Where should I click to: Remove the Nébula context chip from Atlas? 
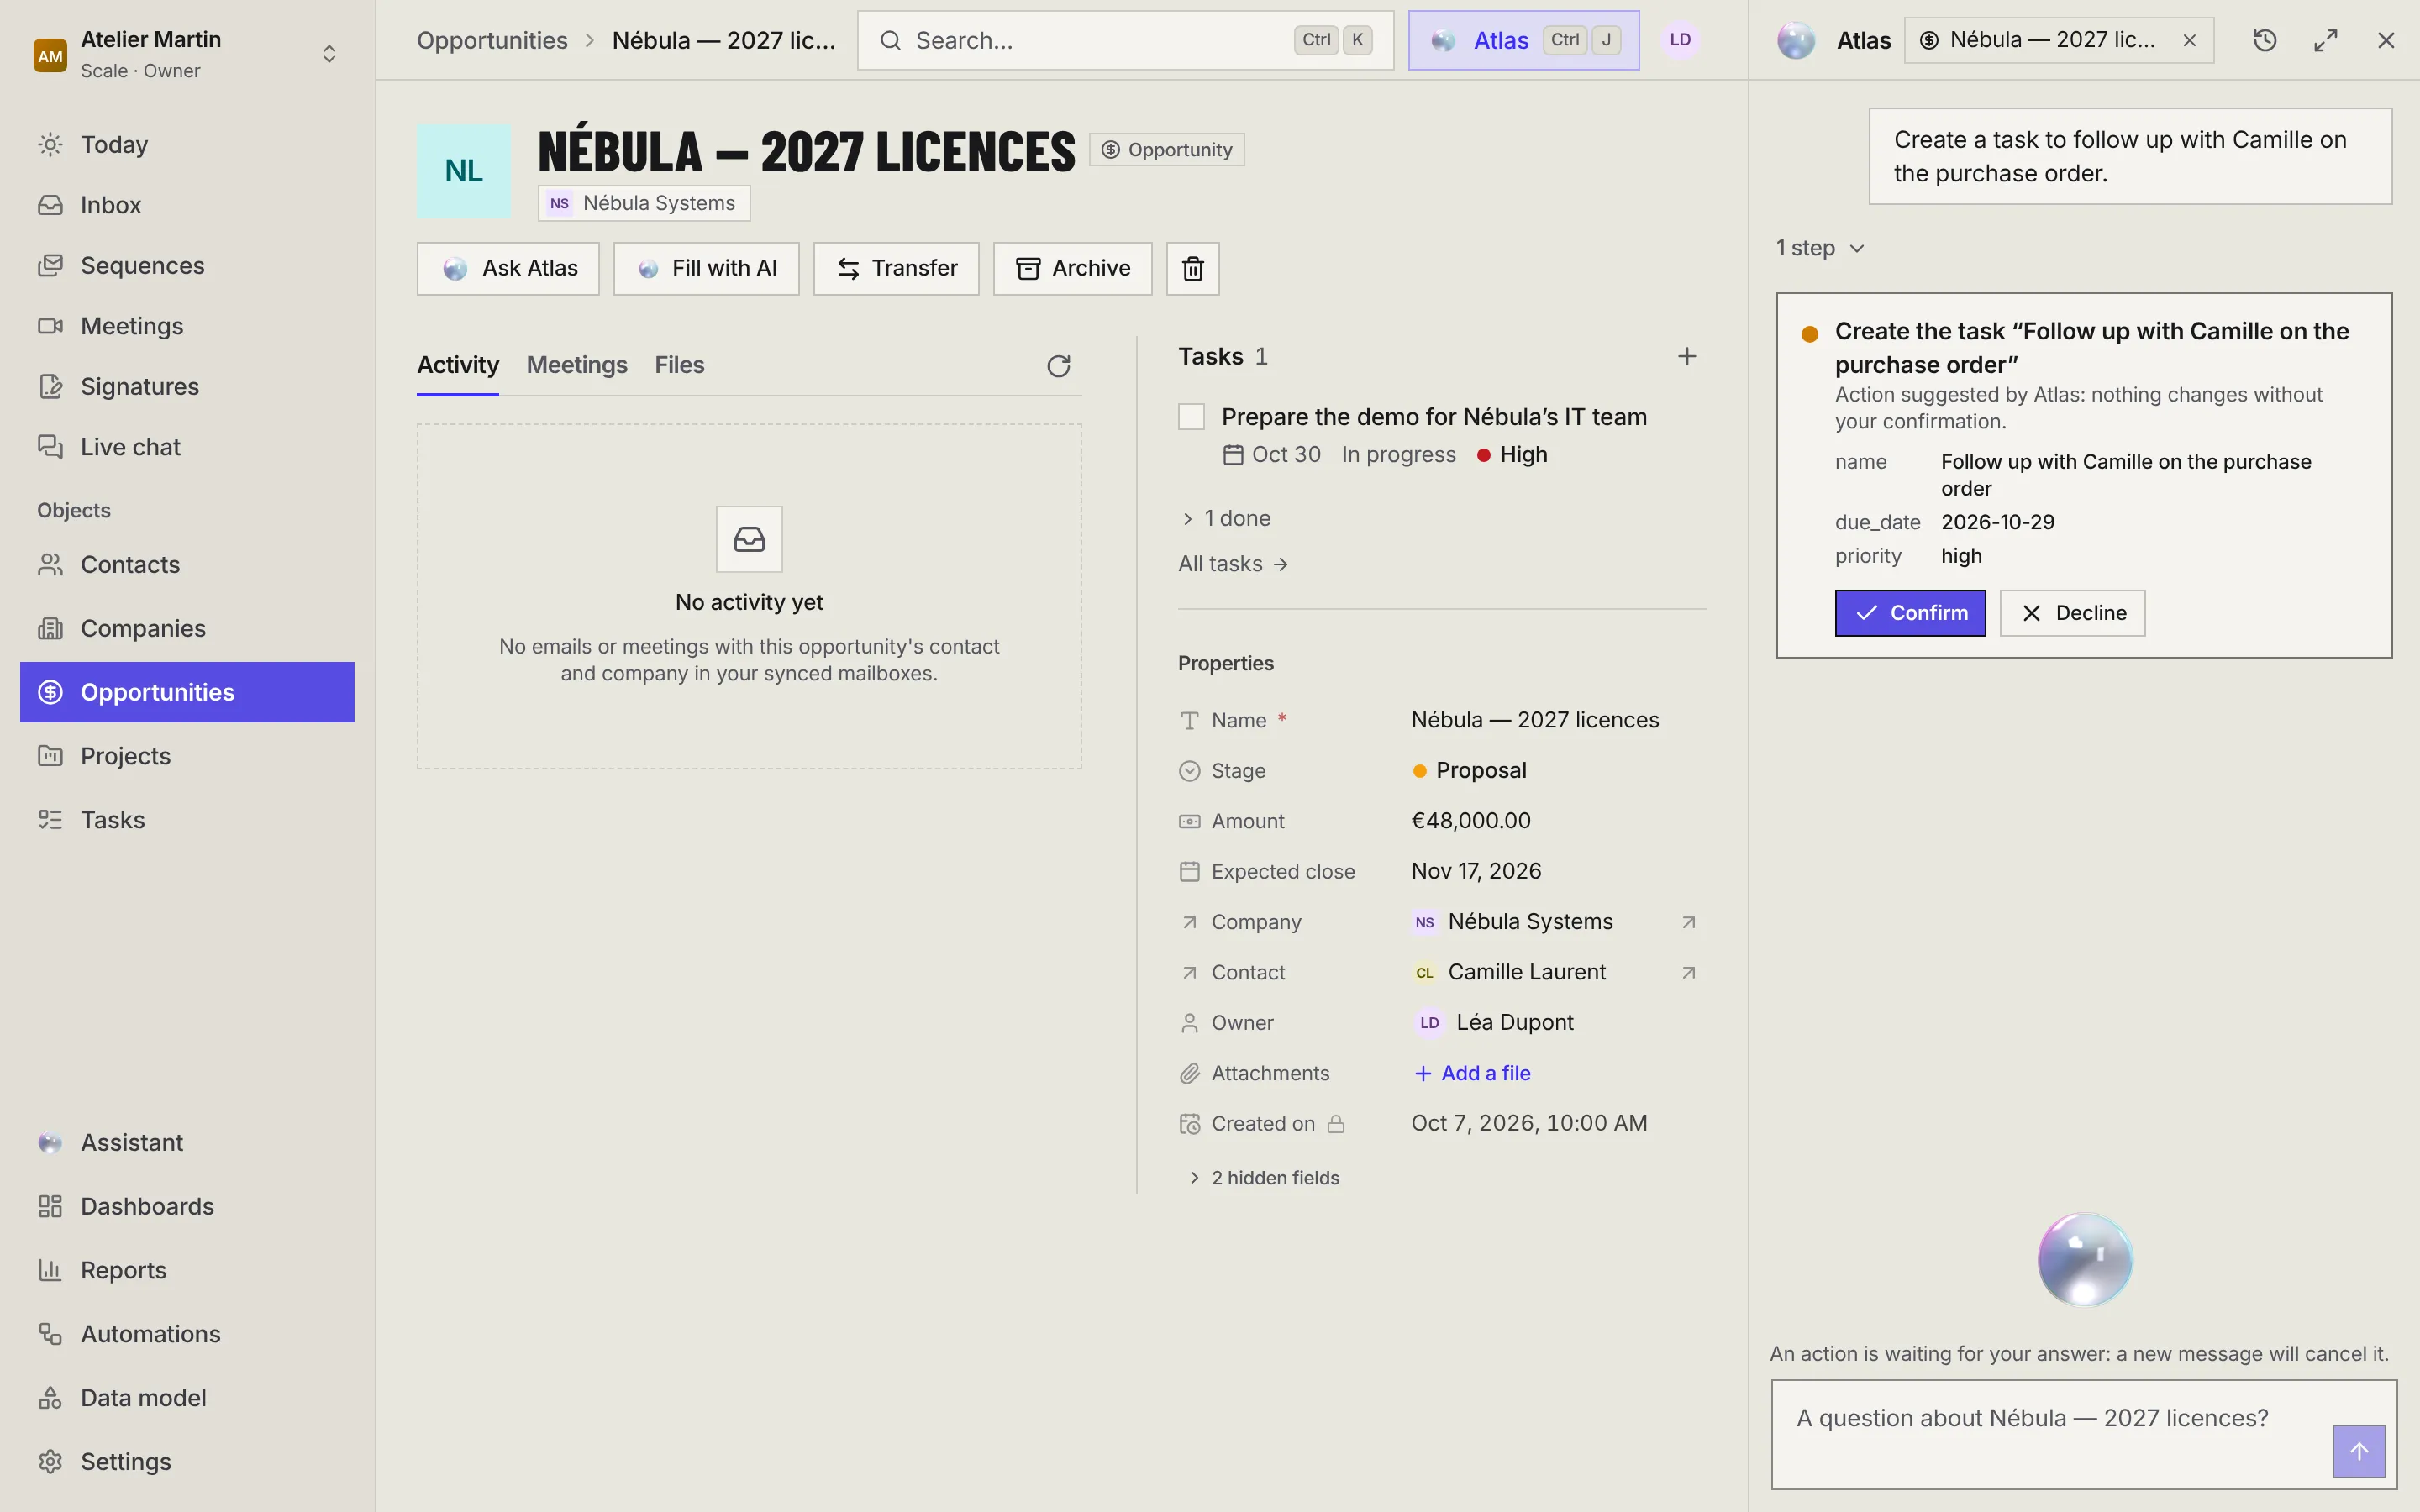pos(2189,40)
